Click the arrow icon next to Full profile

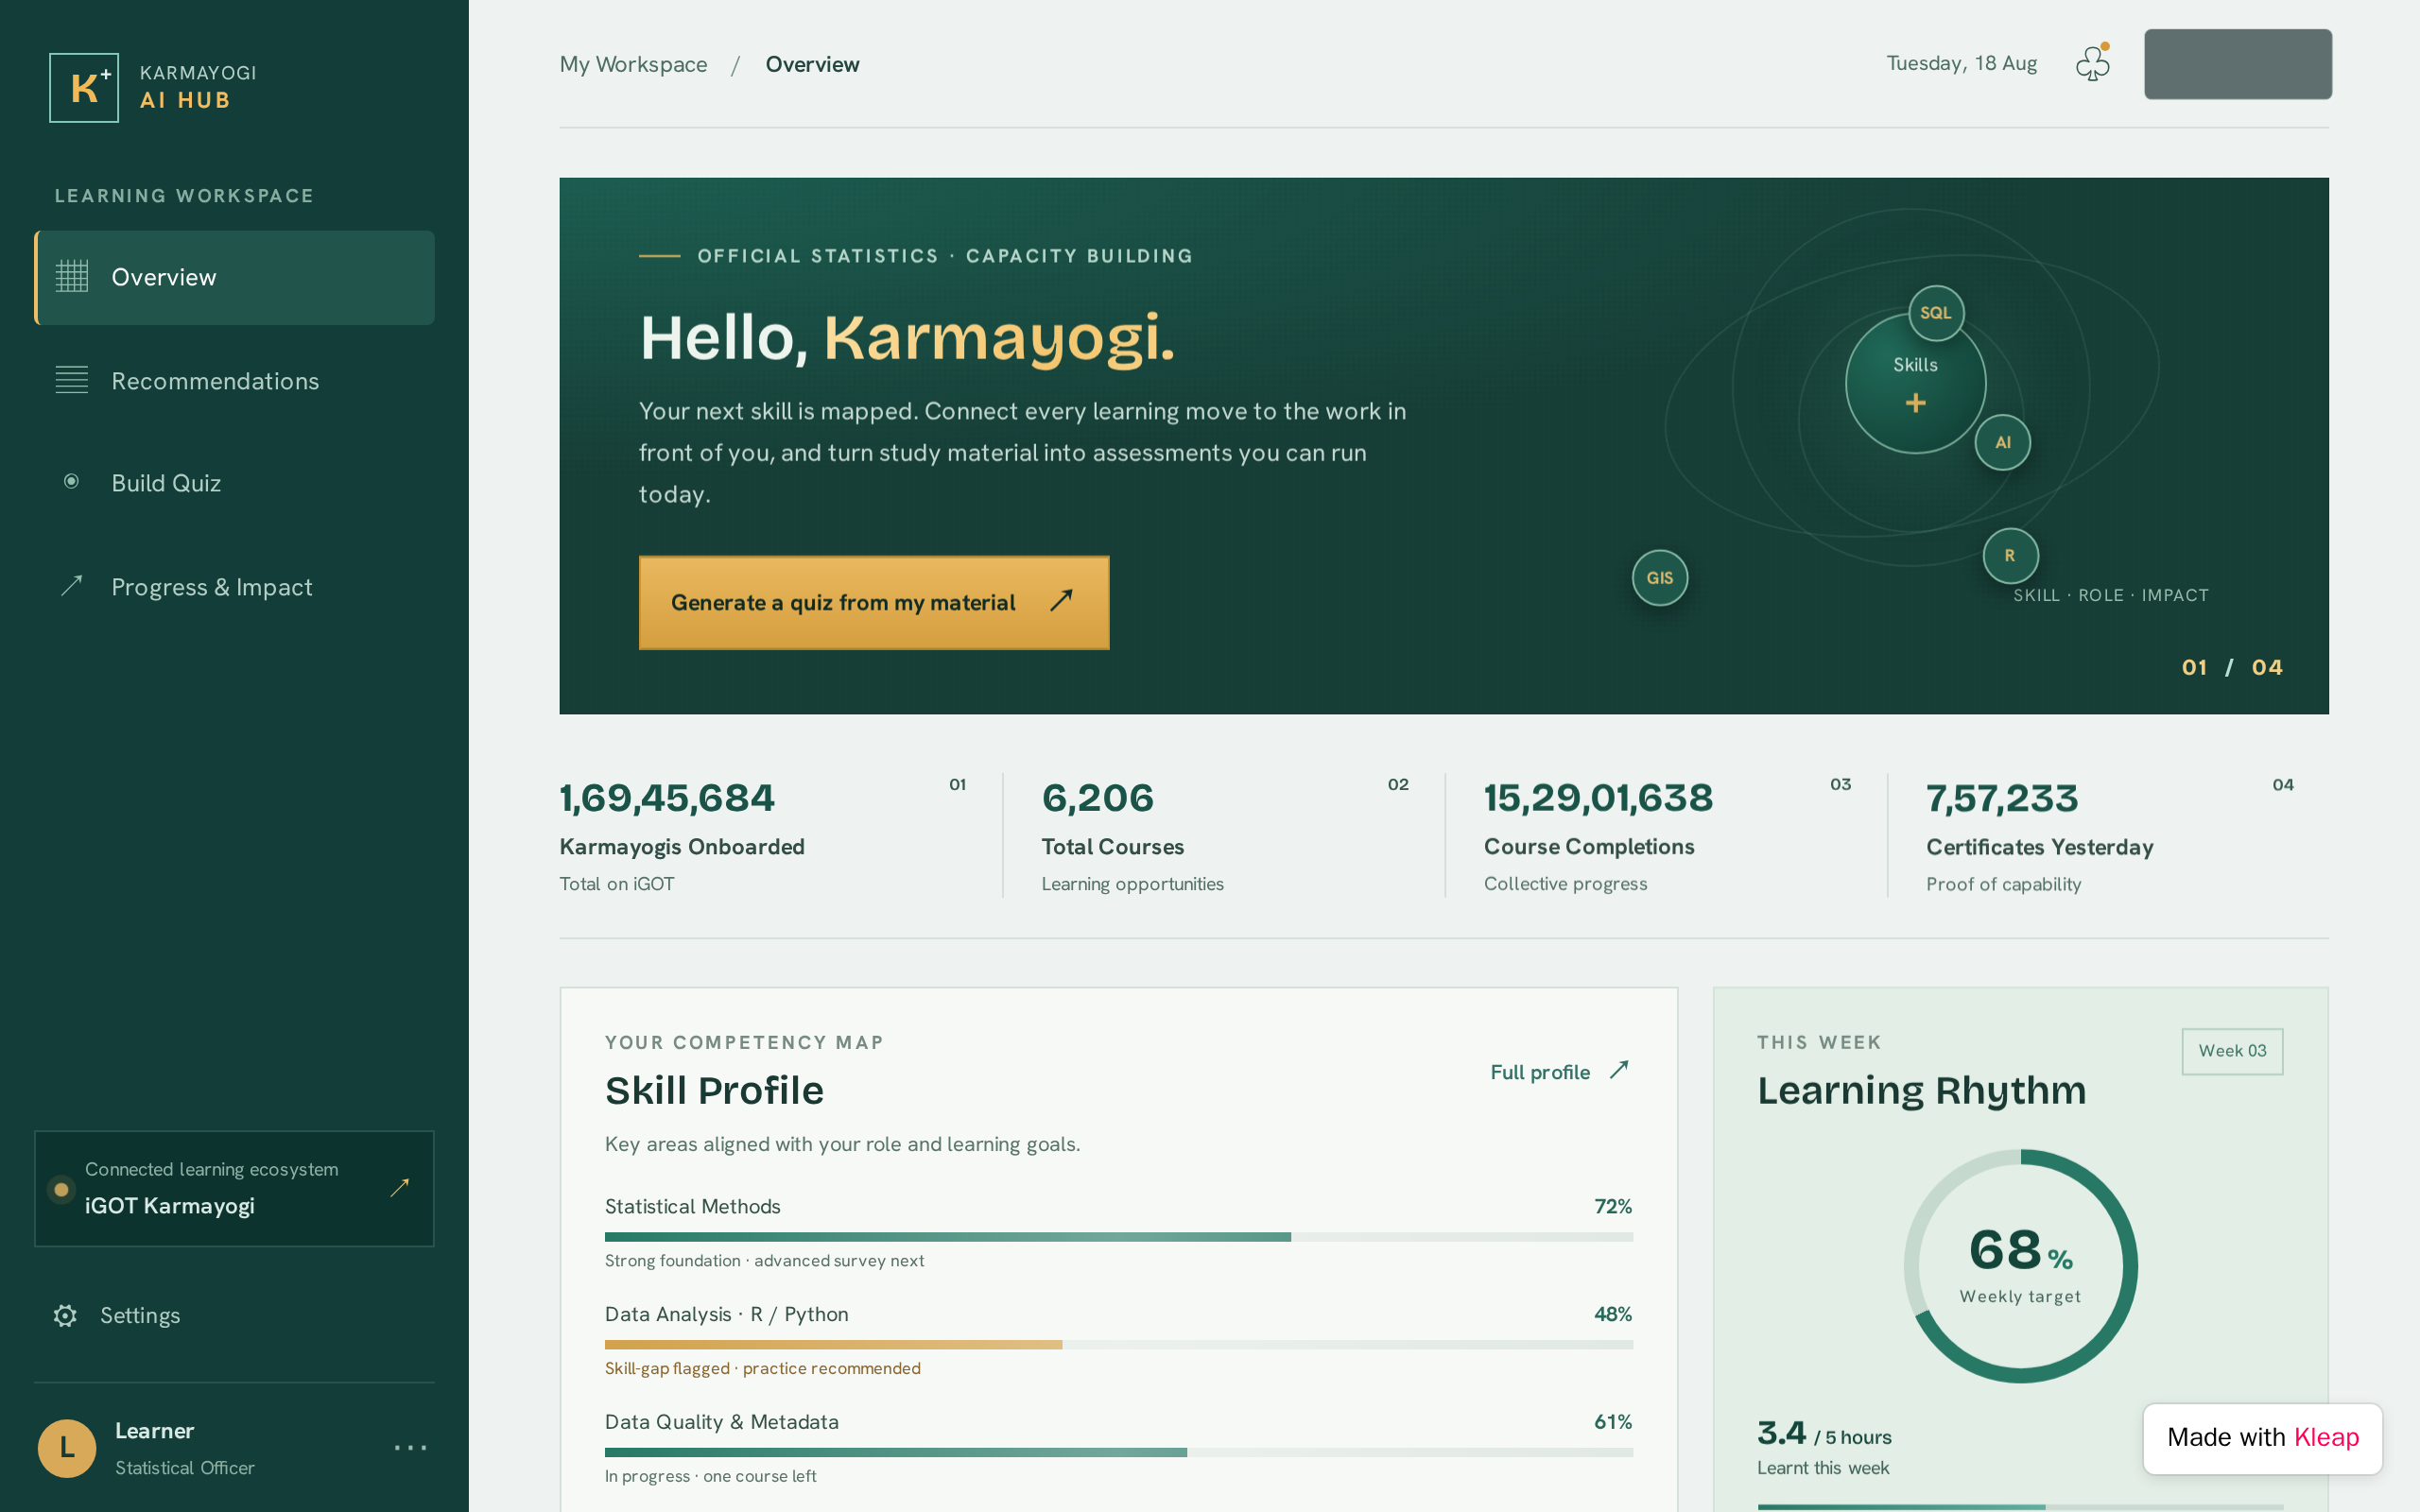pyautogui.click(x=1619, y=1070)
